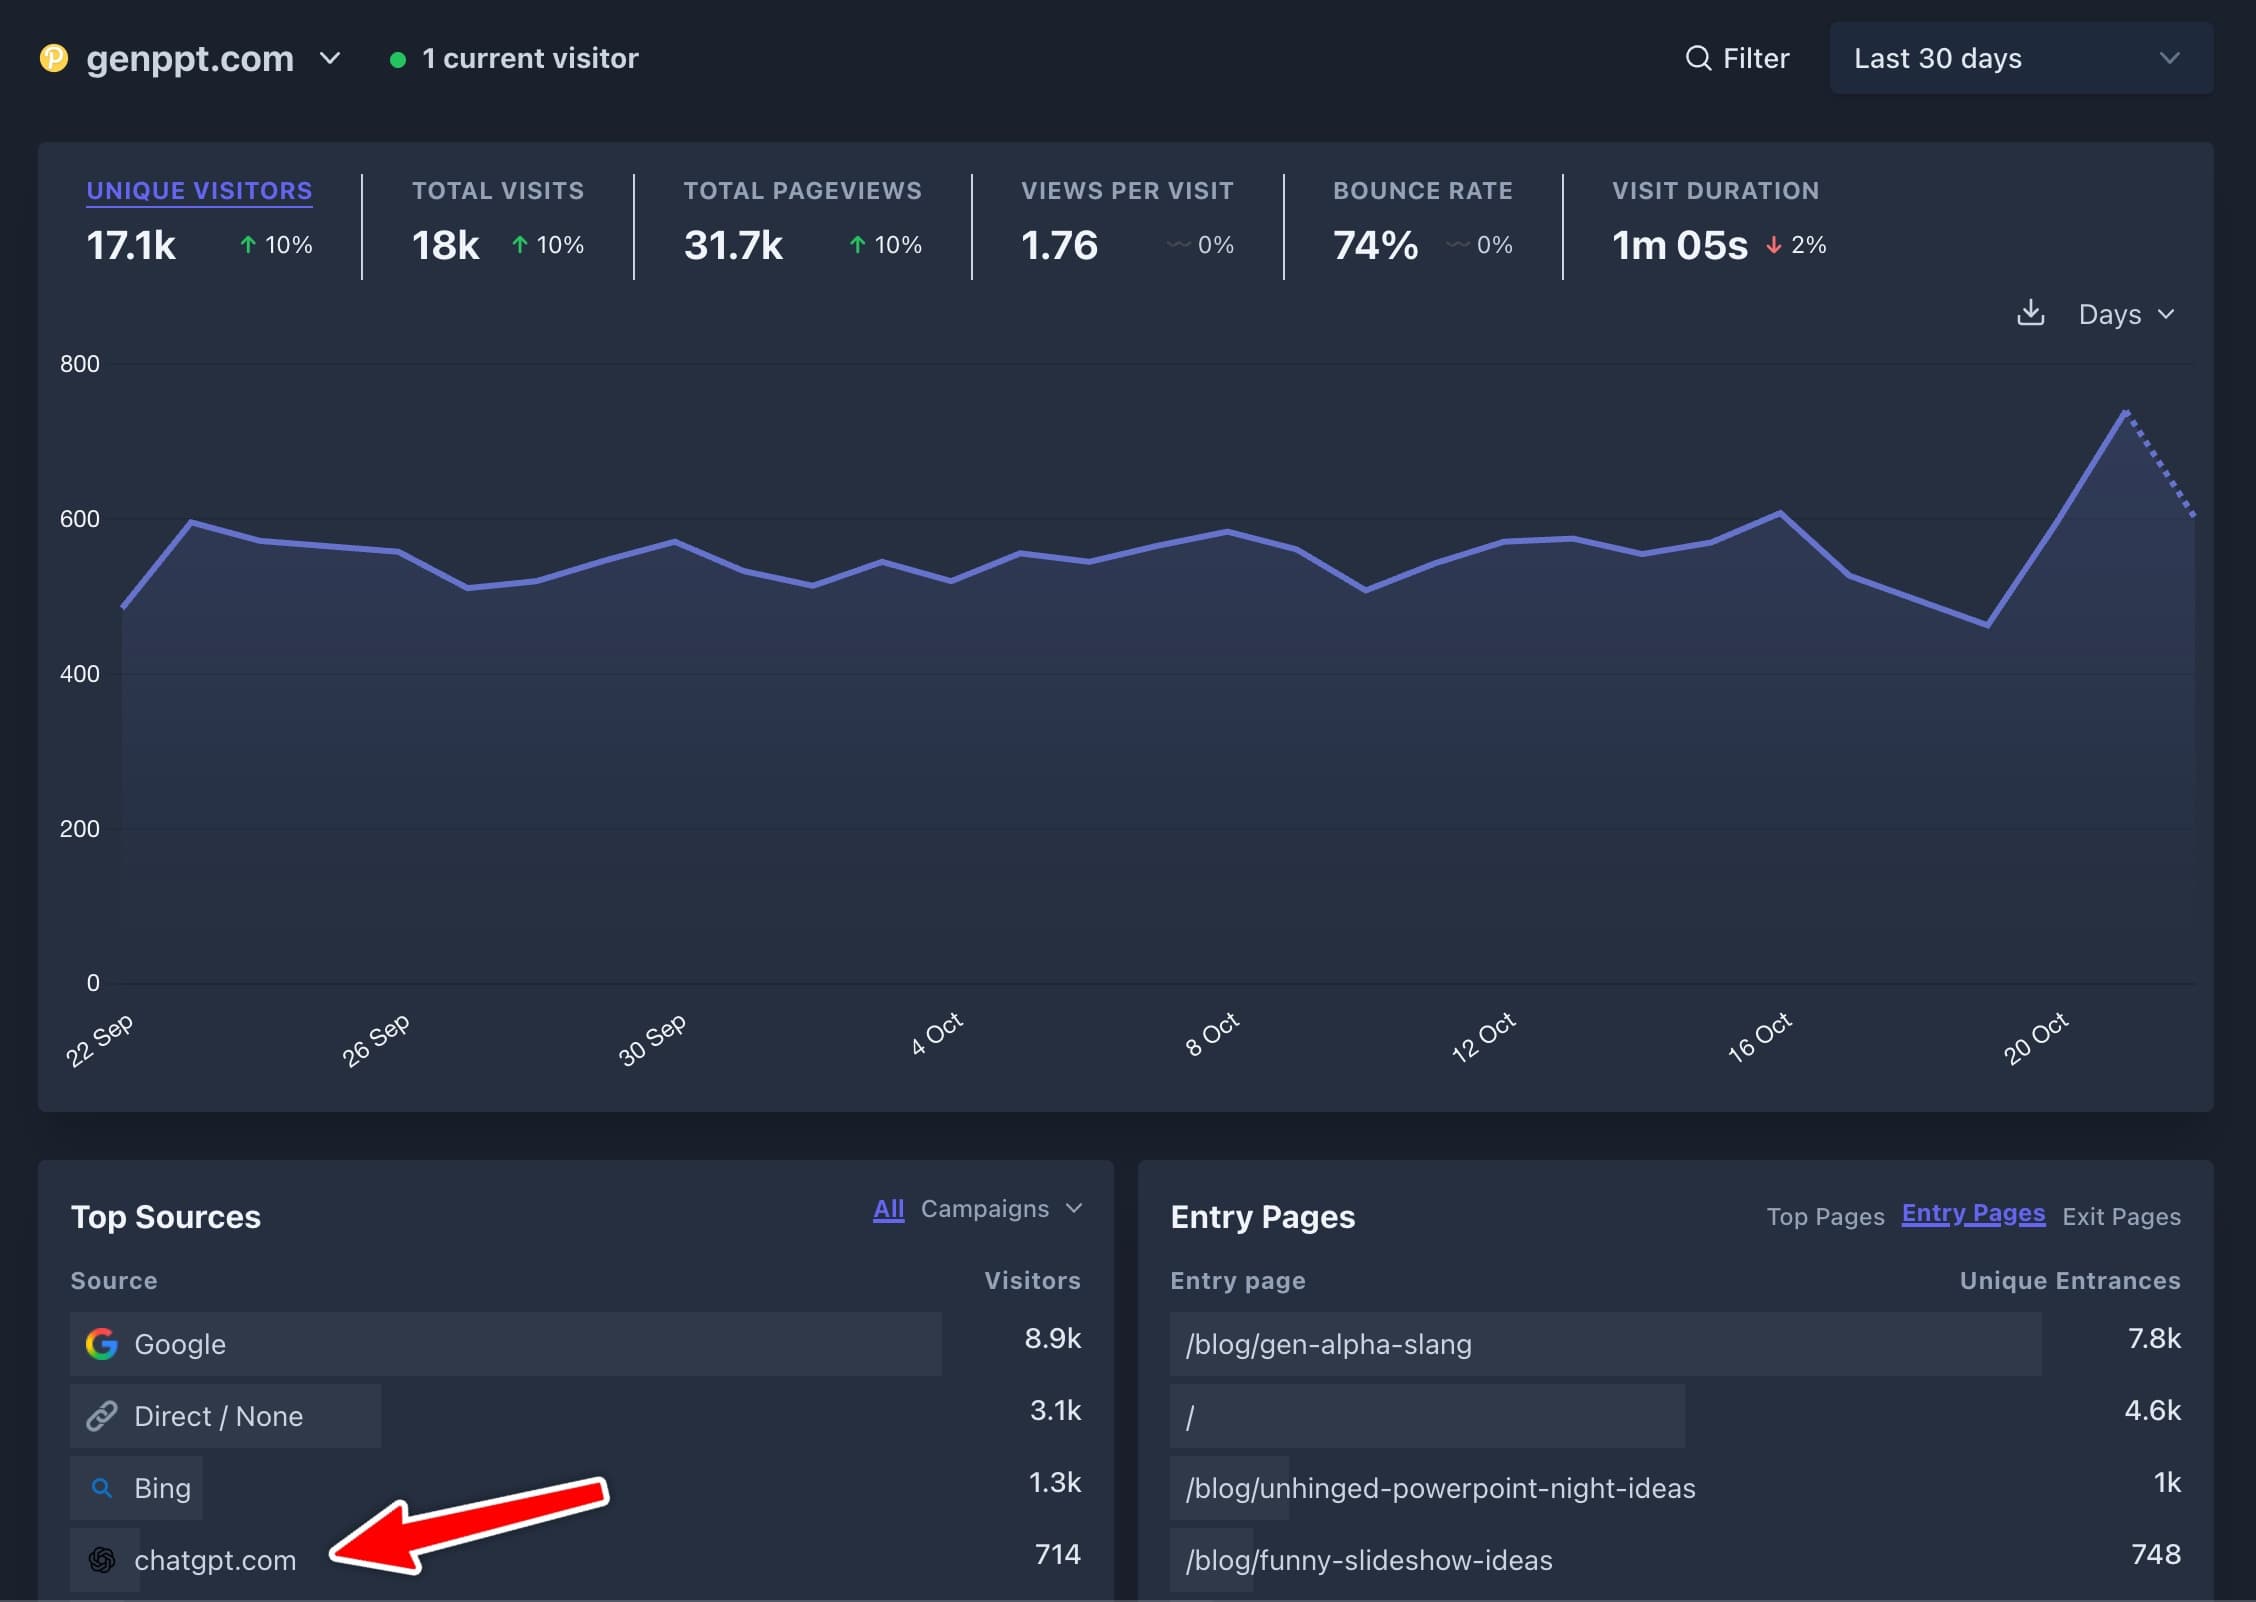2256x1602 pixels.
Task: Click the green current visitor indicator
Action: coord(398,60)
